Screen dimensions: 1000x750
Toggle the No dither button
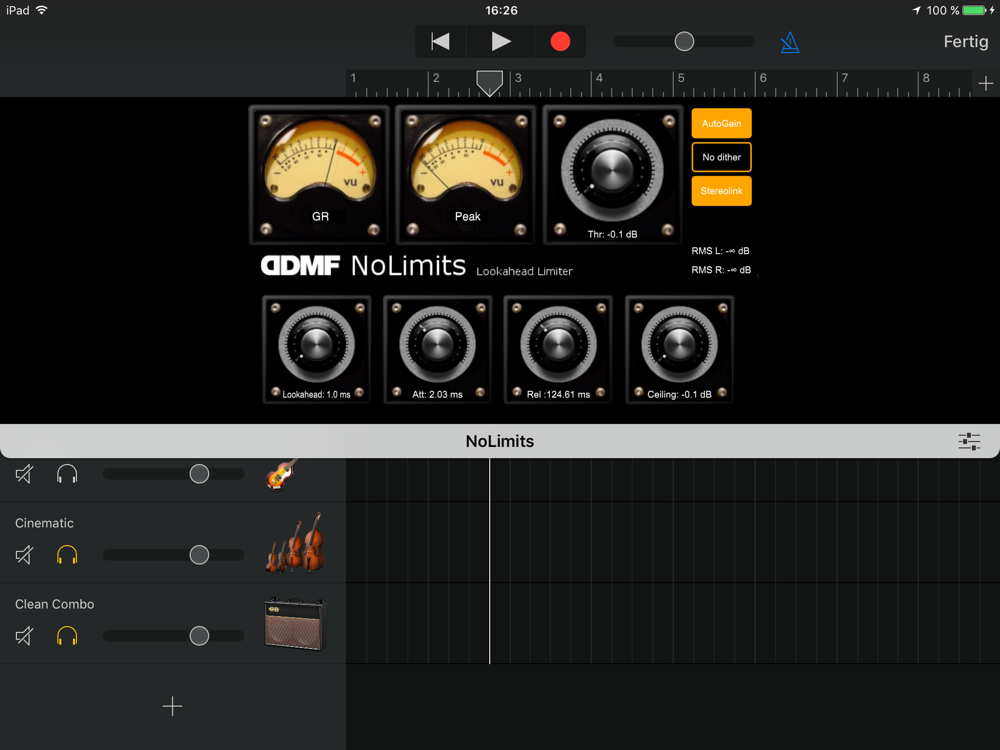(721, 157)
